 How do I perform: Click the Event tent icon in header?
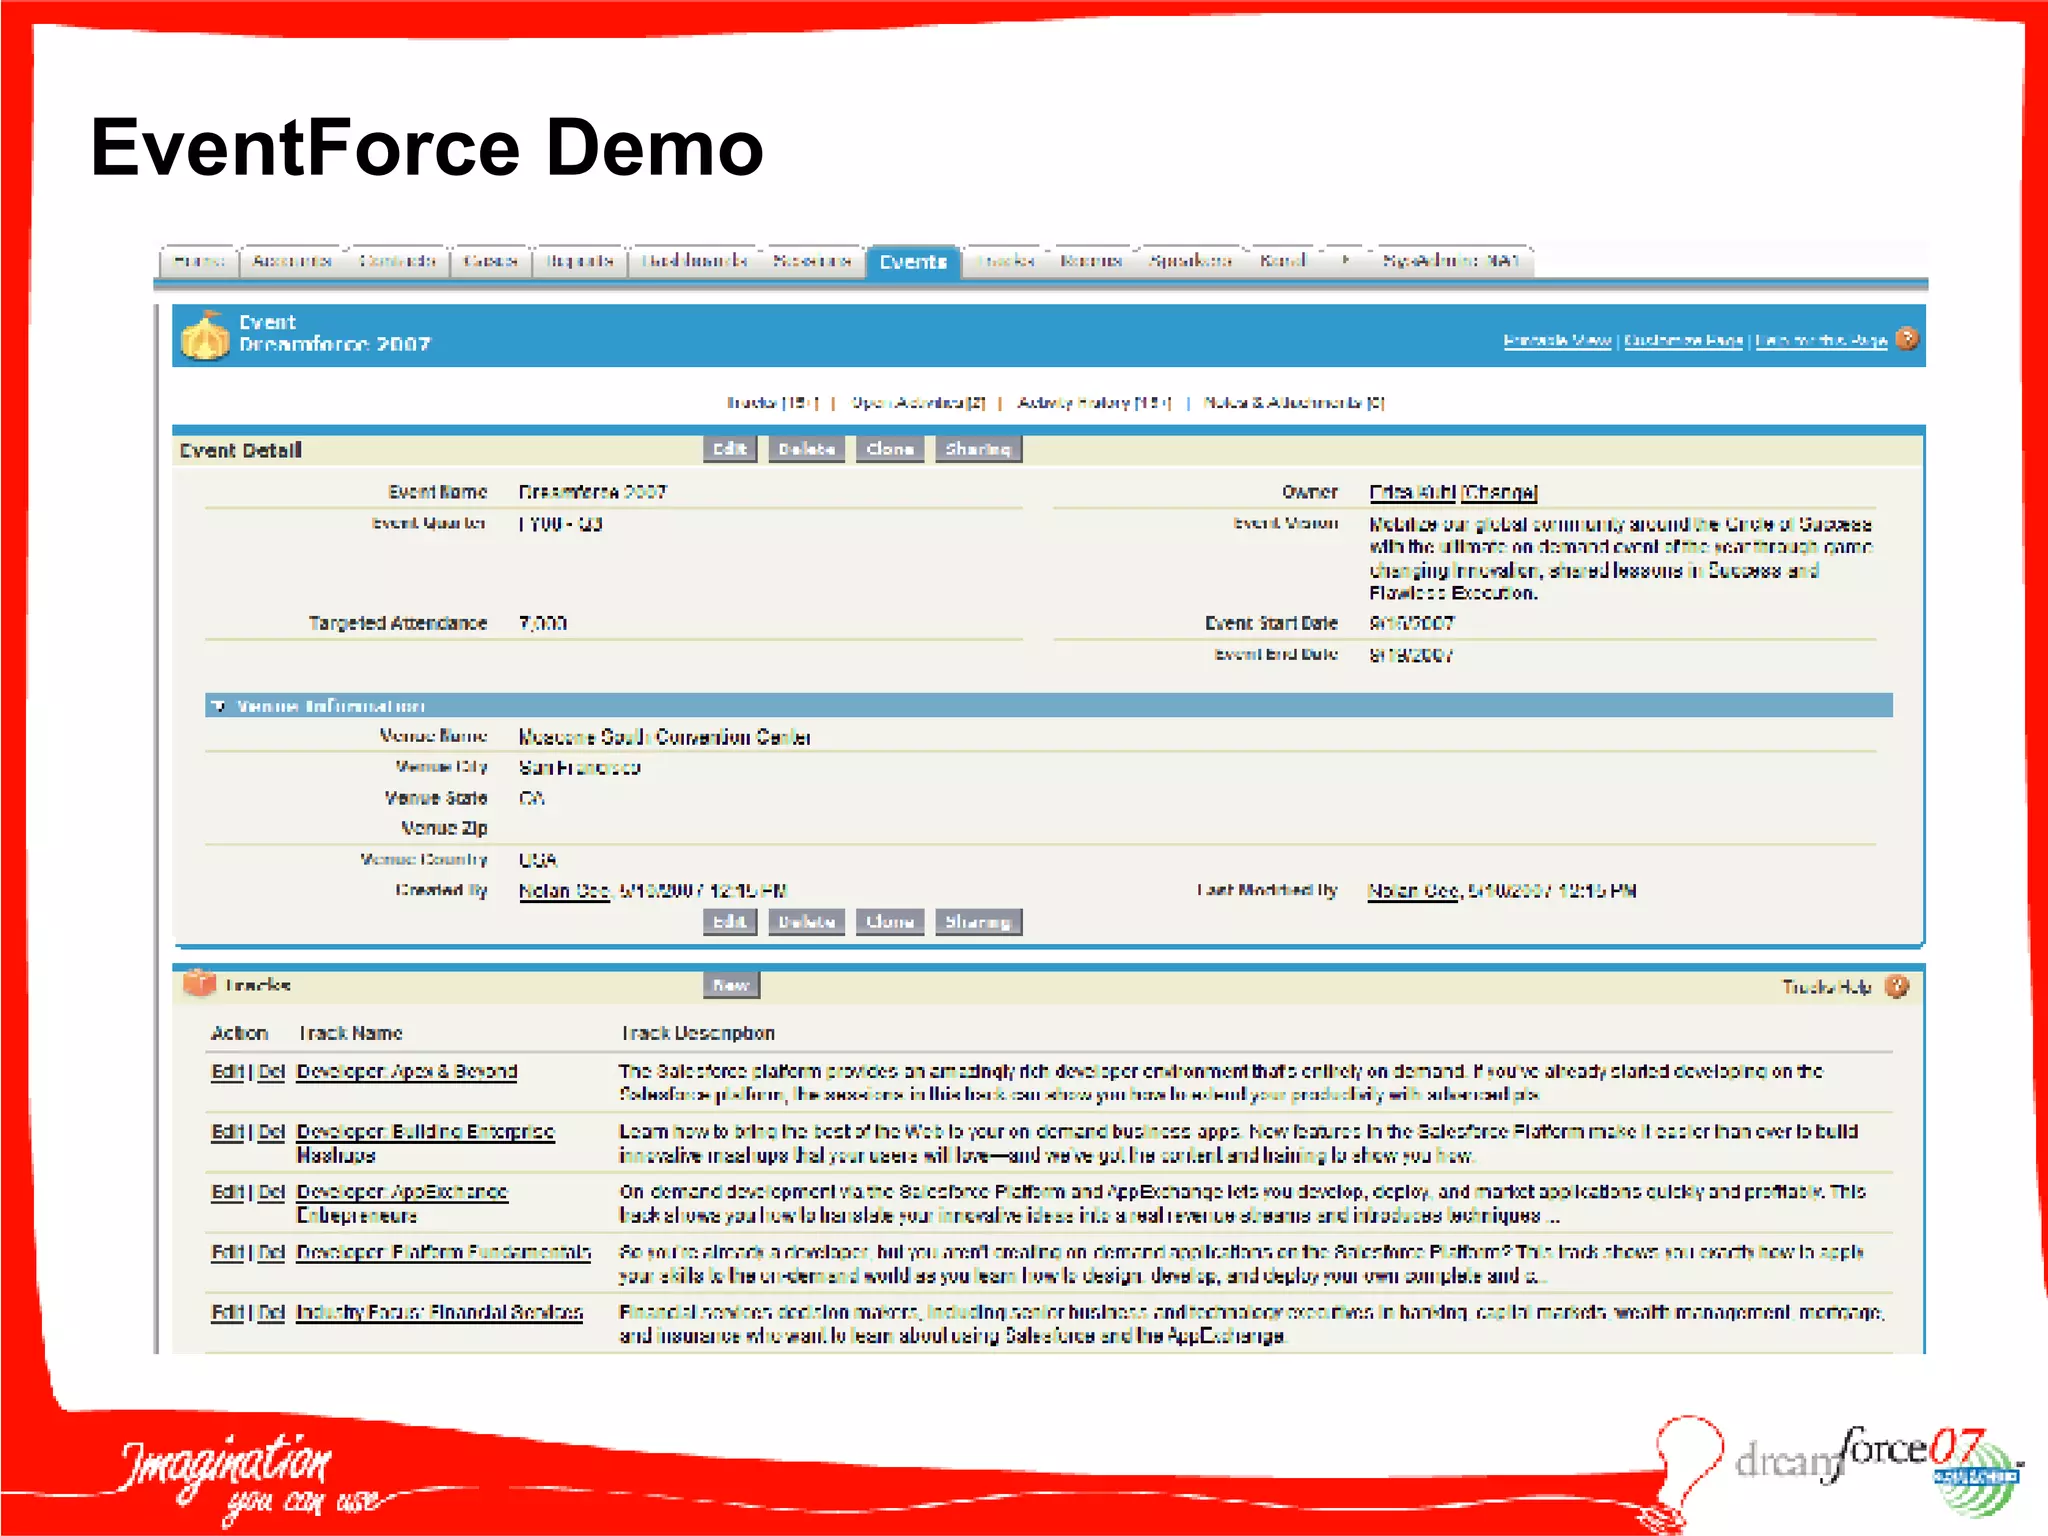(x=205, y=335)
